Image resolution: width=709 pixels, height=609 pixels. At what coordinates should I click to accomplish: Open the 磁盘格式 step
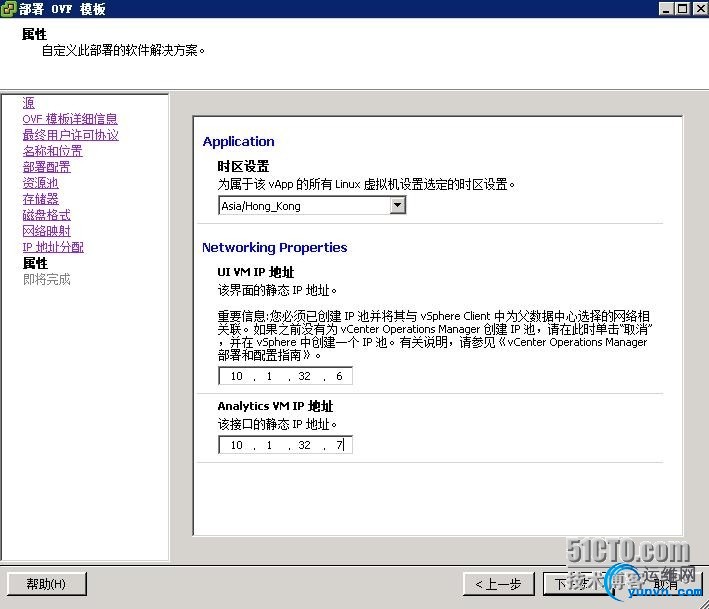[47, 215]
